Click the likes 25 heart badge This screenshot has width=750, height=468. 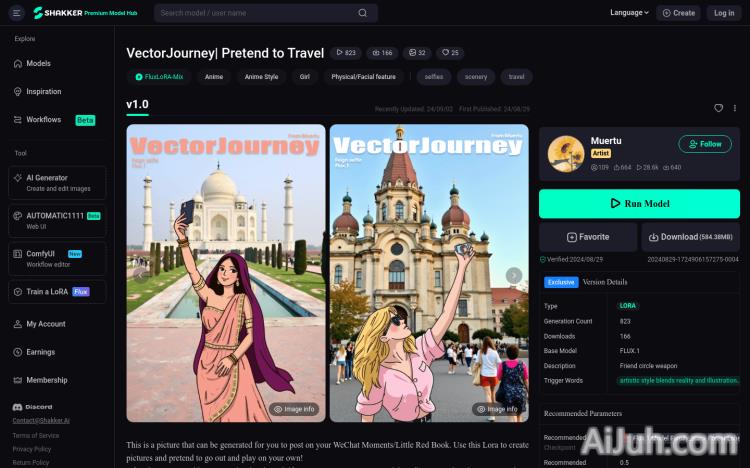[x=450, y=53]
